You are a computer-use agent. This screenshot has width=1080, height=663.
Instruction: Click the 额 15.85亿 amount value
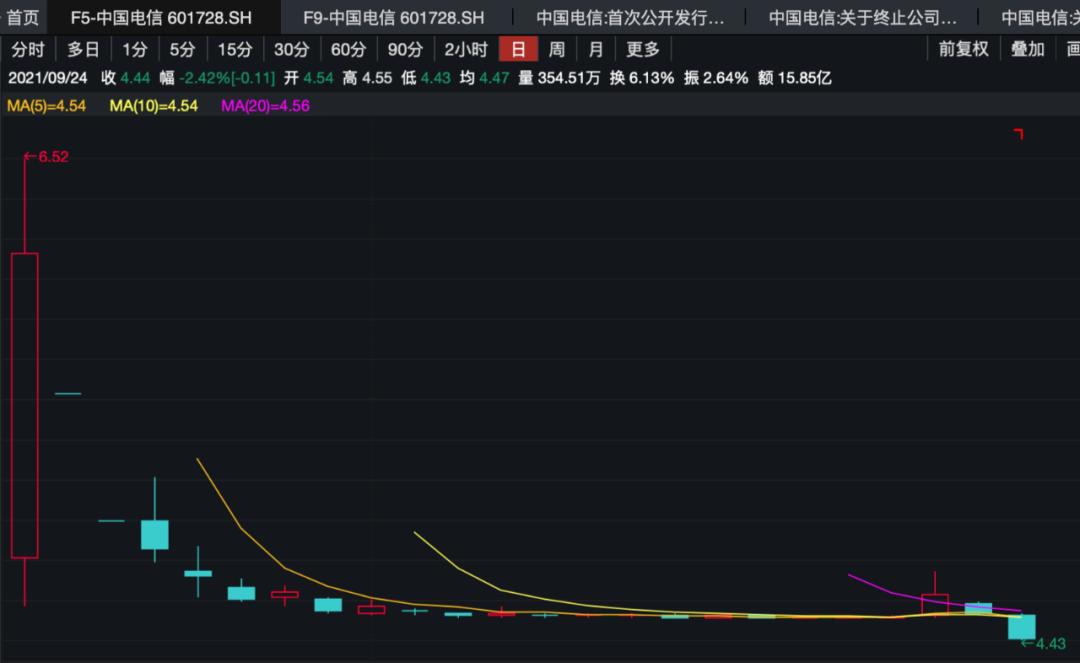coord(794,78)
